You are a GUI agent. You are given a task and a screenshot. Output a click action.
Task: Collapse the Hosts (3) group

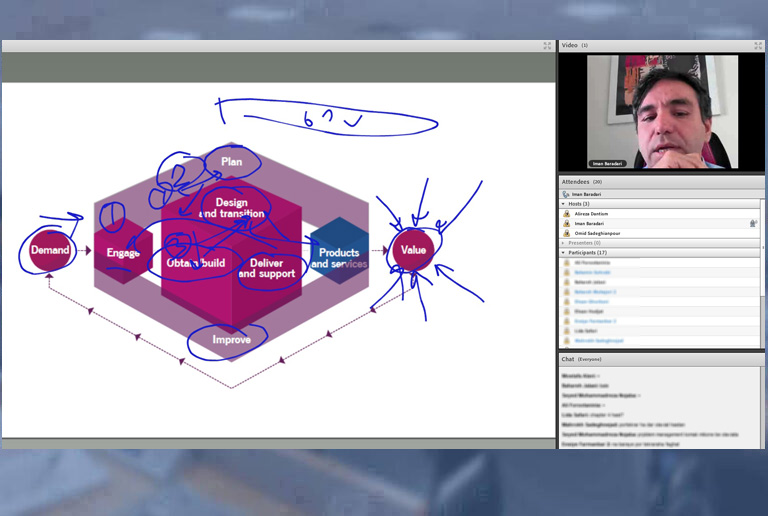[x=563, y=204]
